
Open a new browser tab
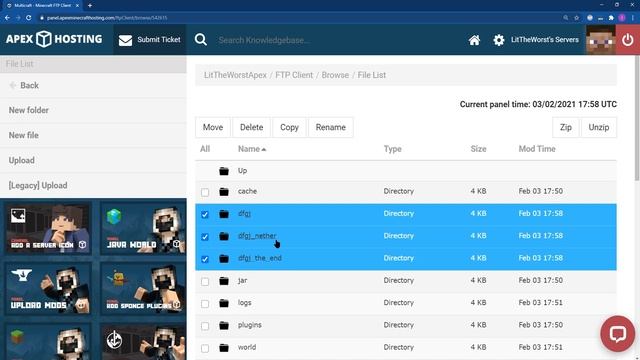[x=90, y=5]
